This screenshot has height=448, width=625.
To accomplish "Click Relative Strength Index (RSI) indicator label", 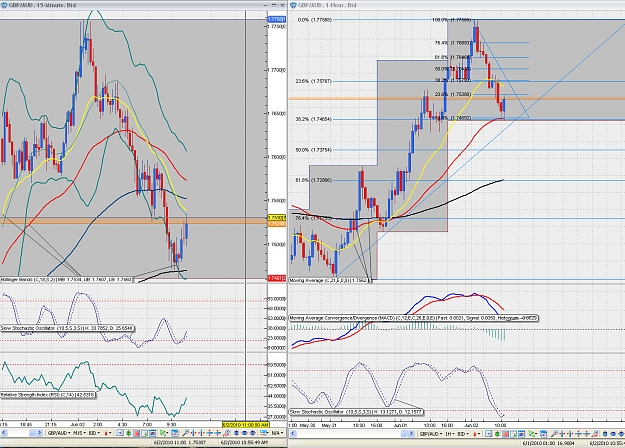I will click(47, 395).
